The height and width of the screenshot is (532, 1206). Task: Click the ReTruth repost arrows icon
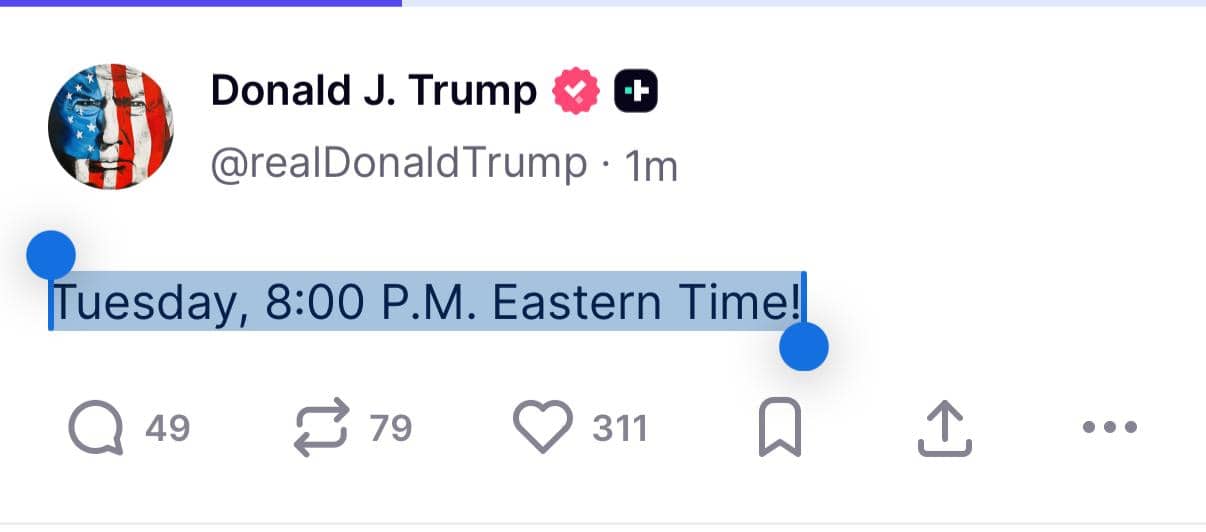[x=322, y=428]
